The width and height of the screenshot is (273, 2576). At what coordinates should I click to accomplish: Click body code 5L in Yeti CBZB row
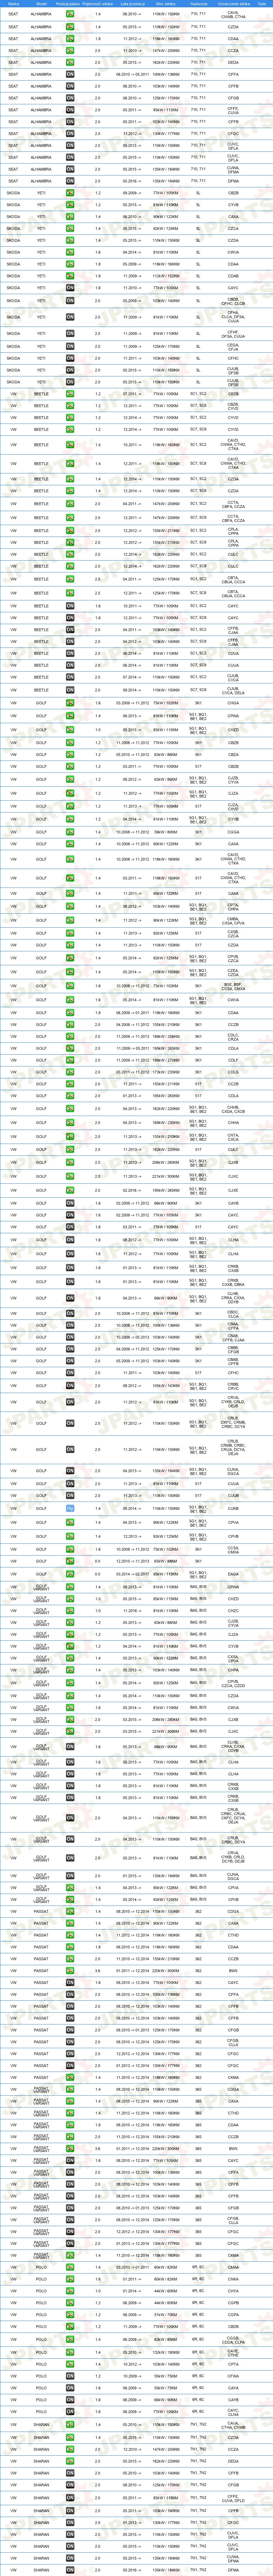(198, 193)
